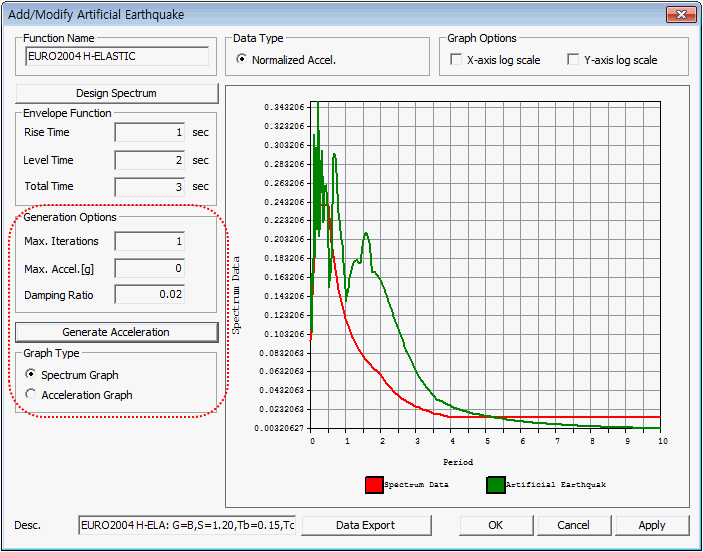Switch to Acceleration Graph type
Screen dimensions: 703x552
[x=31, y=395]
